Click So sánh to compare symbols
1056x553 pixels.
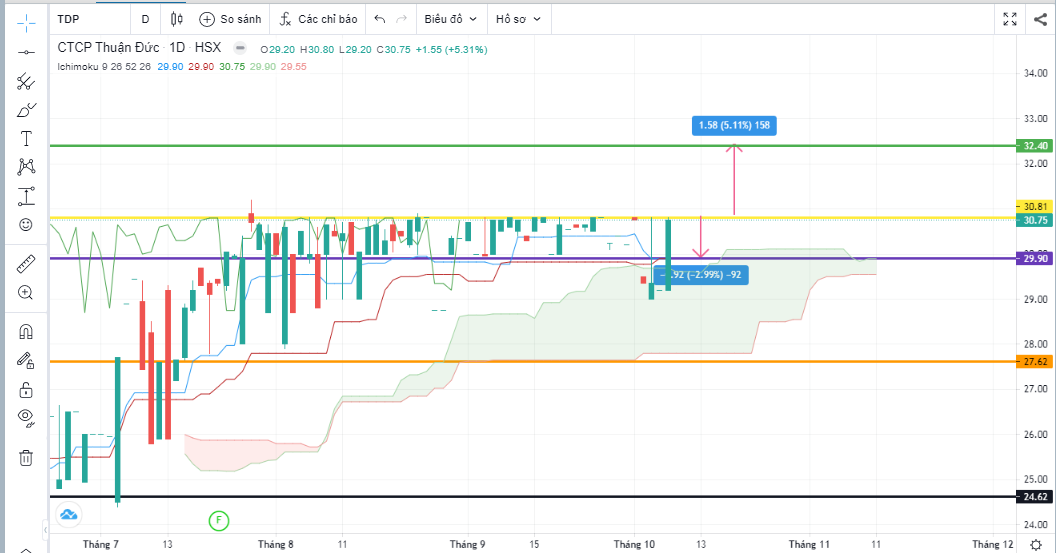[x=230, y=19]
